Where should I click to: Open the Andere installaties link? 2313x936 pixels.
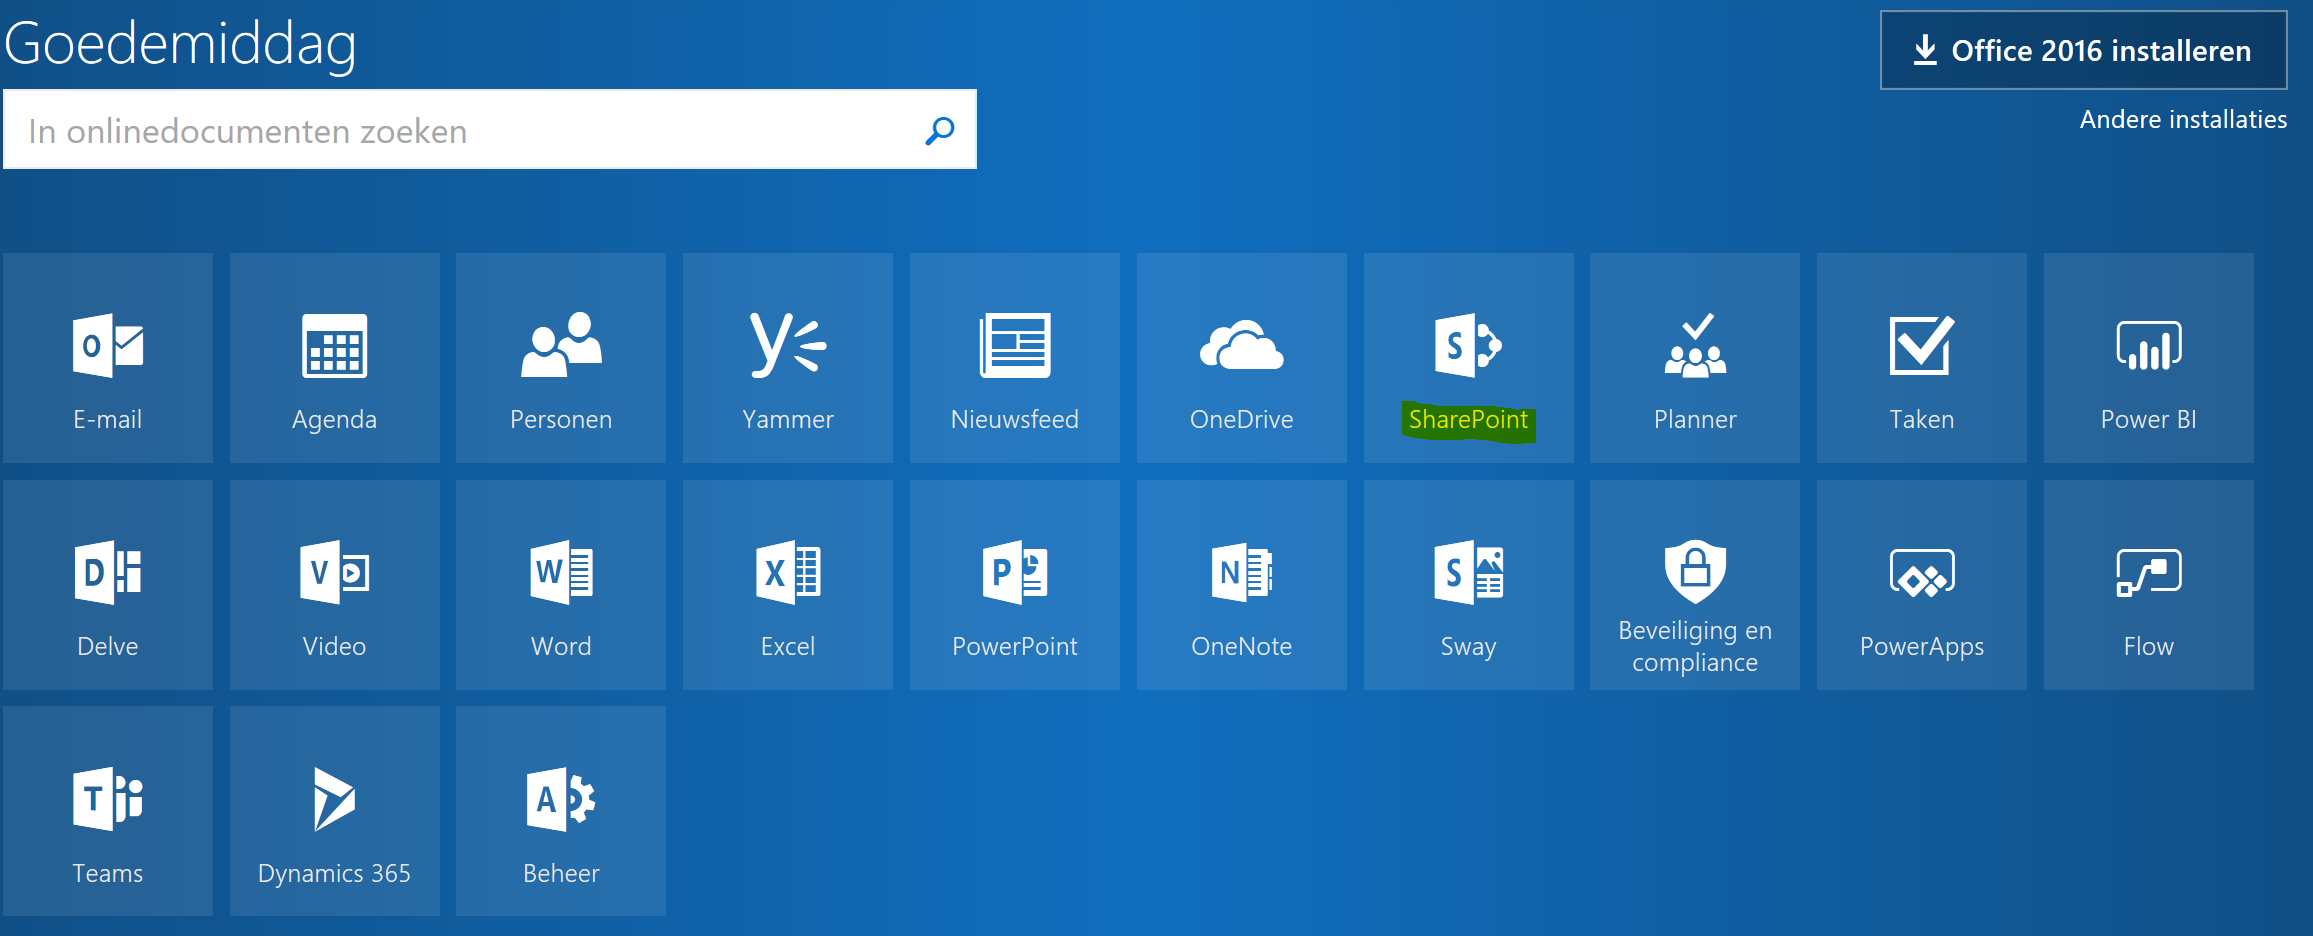pos(2184,119)
